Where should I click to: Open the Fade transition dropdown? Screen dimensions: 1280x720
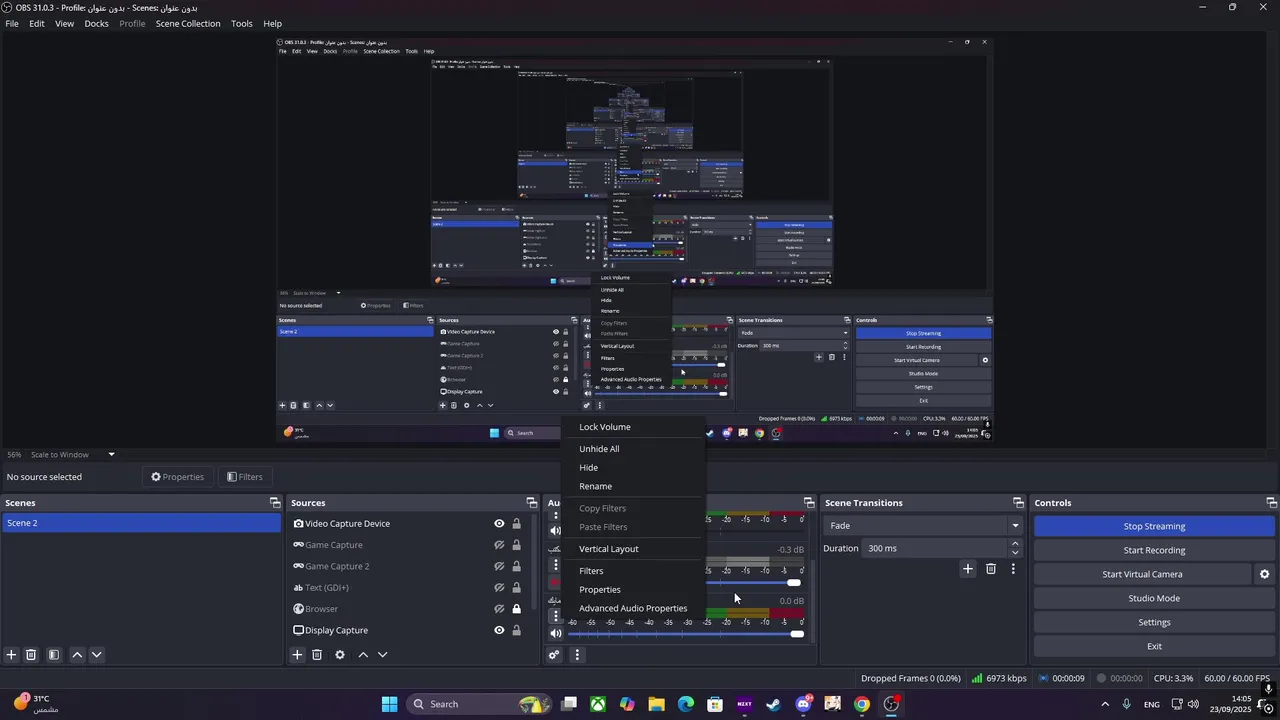[922, 526]
